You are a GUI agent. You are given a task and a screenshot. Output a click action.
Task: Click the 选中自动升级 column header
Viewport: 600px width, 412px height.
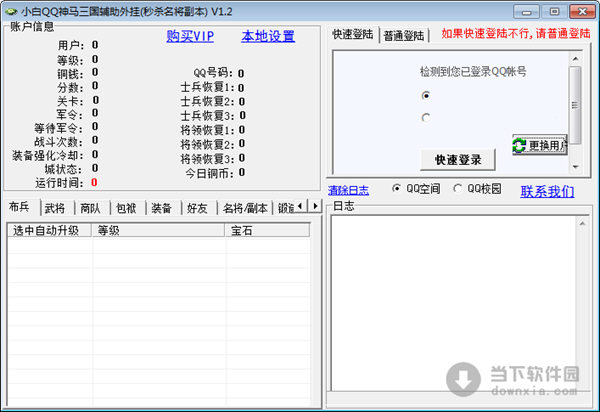48,231
